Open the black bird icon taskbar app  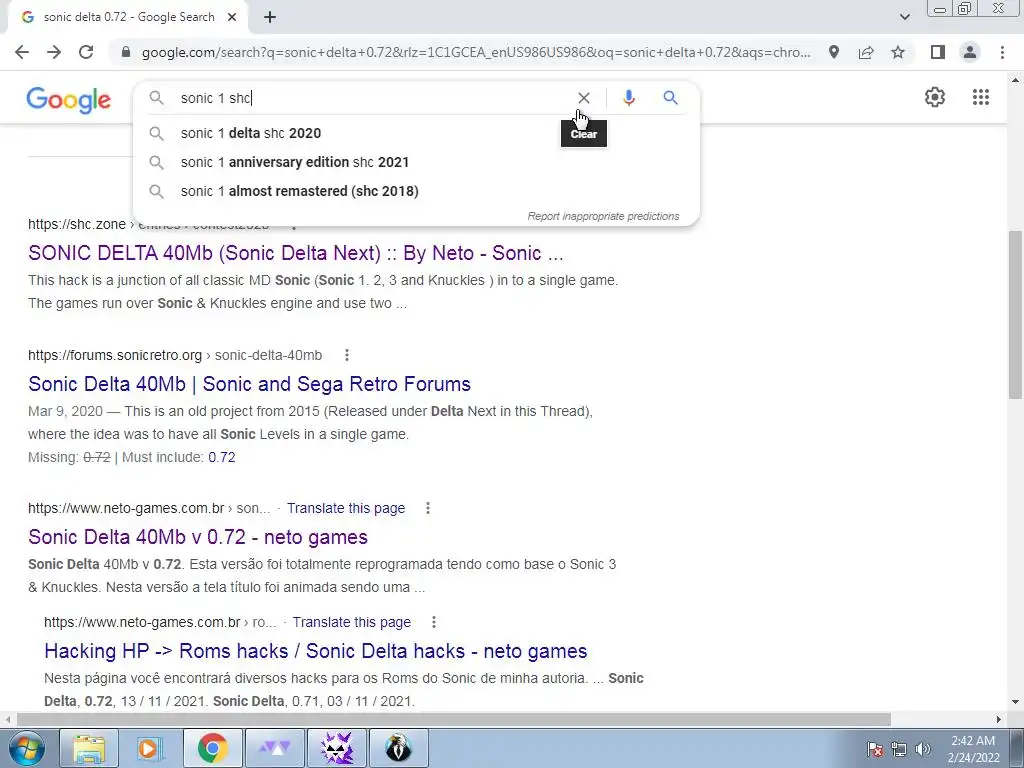point(399,748)
